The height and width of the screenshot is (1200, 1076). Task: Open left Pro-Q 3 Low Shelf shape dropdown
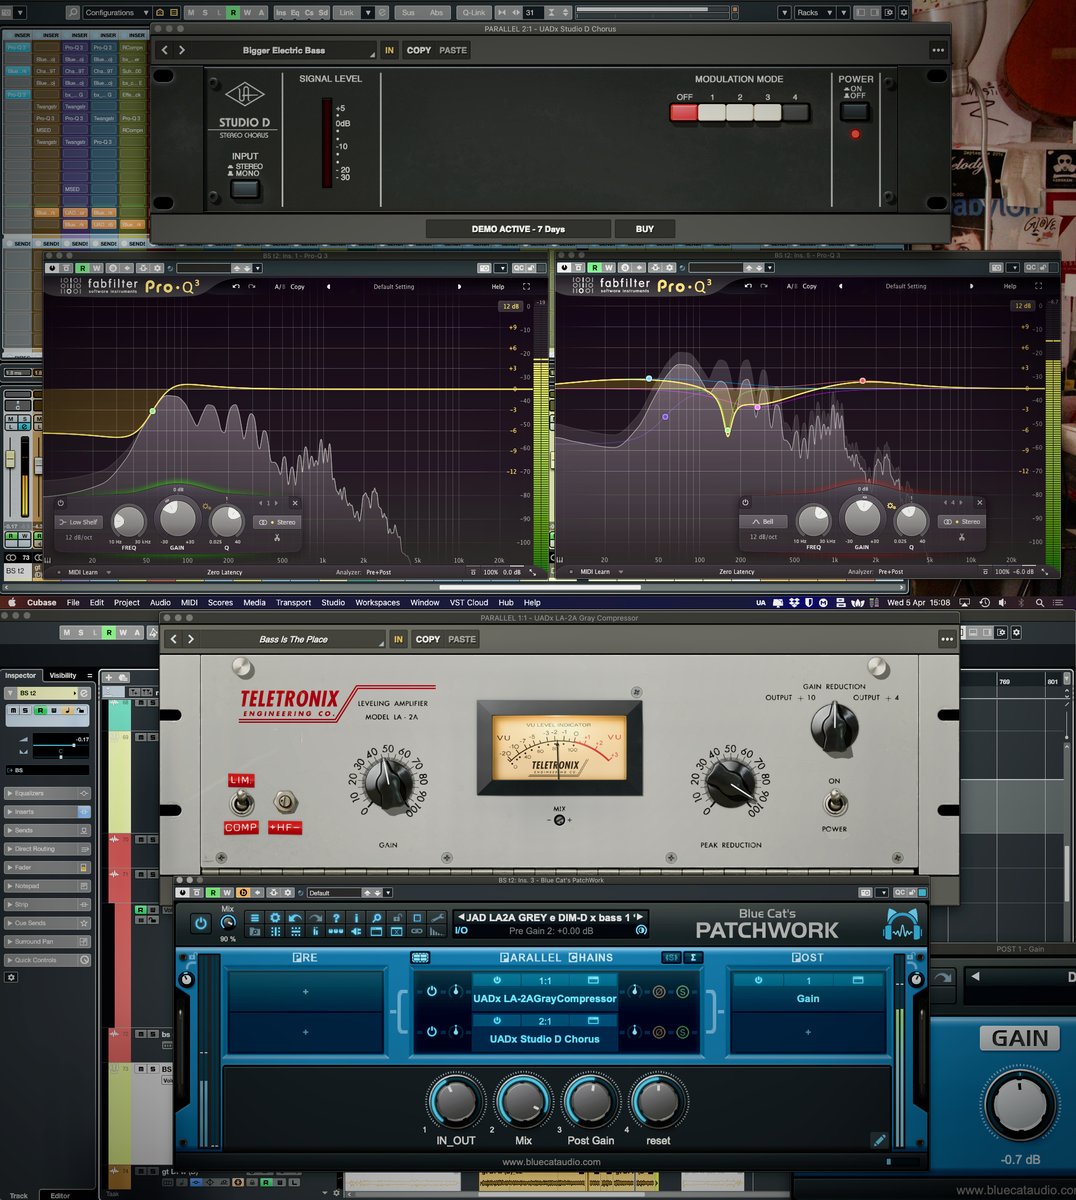[79, 522]
